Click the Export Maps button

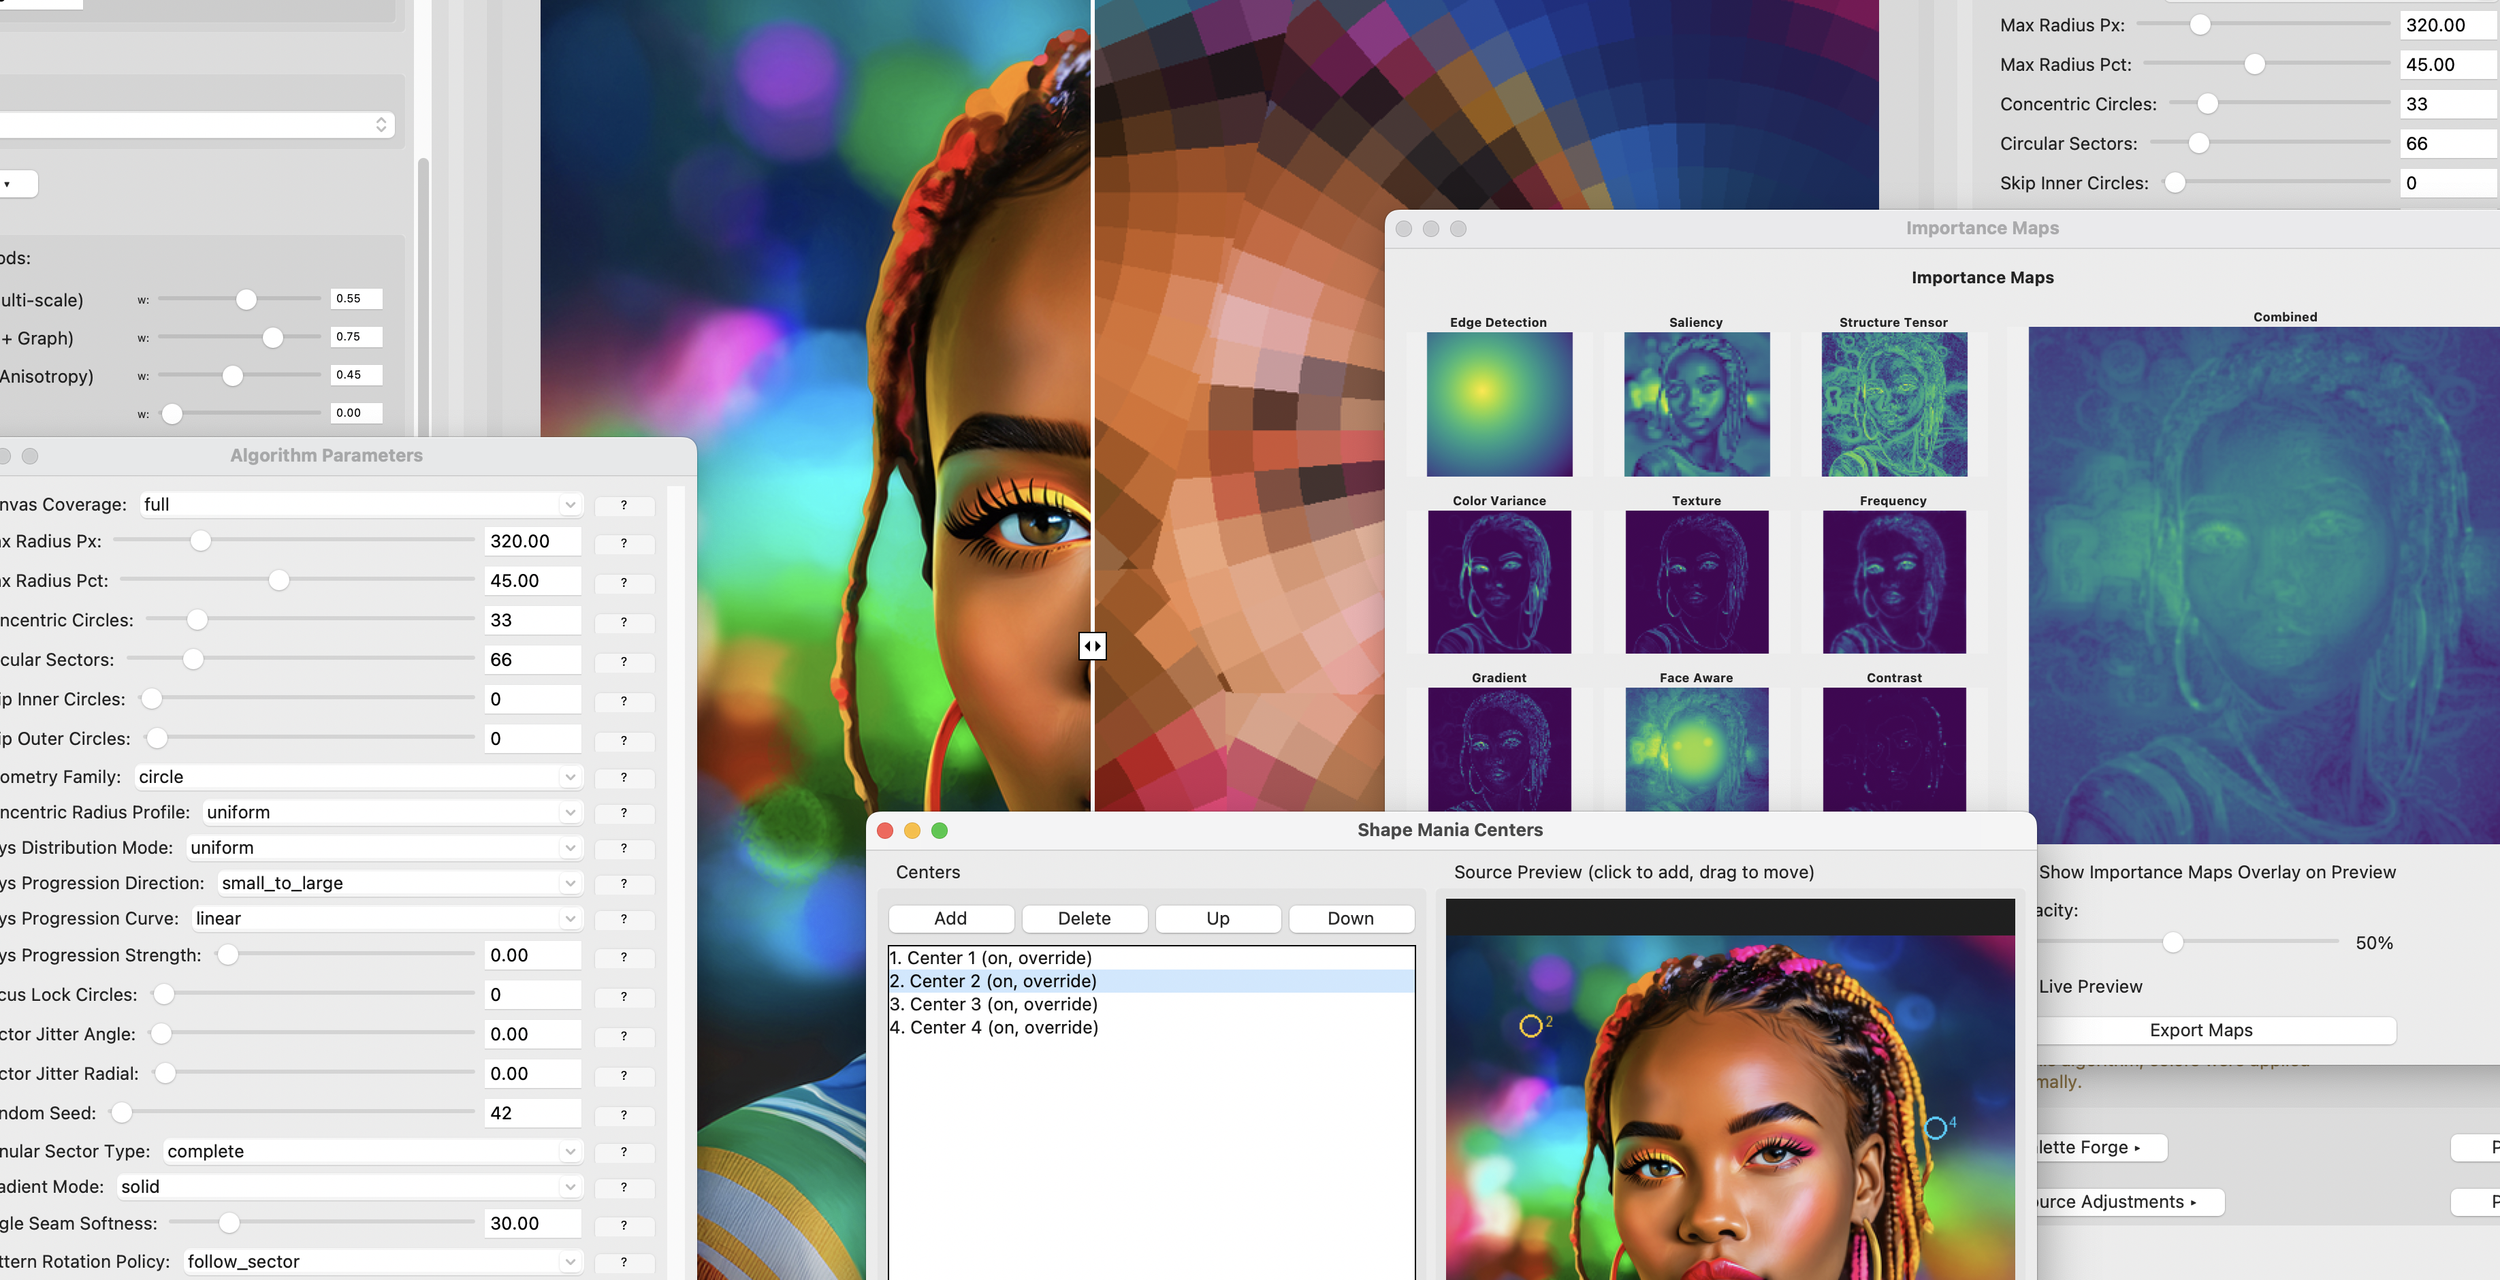pyautogui.click(x=2200, y=1030)
